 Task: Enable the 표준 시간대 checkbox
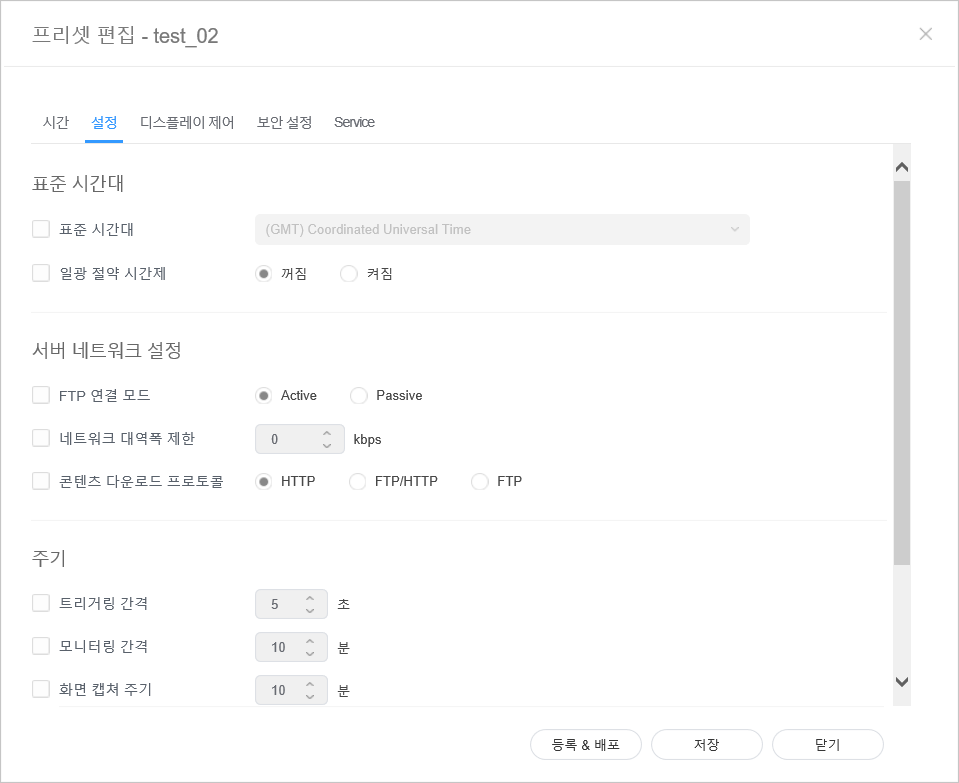[x=41, y=229]
